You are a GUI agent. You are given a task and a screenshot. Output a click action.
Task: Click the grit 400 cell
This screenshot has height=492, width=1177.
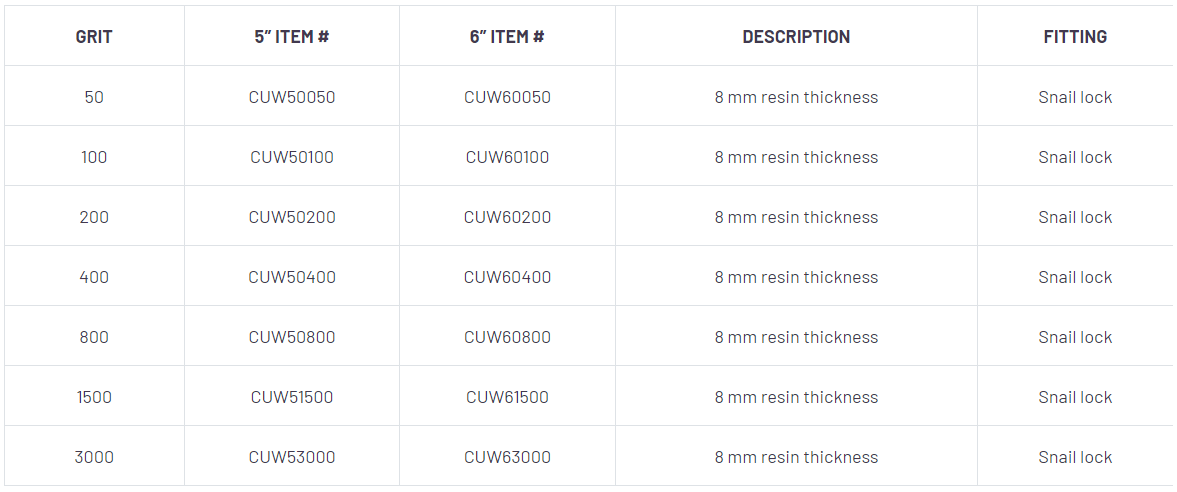(94, 277)
